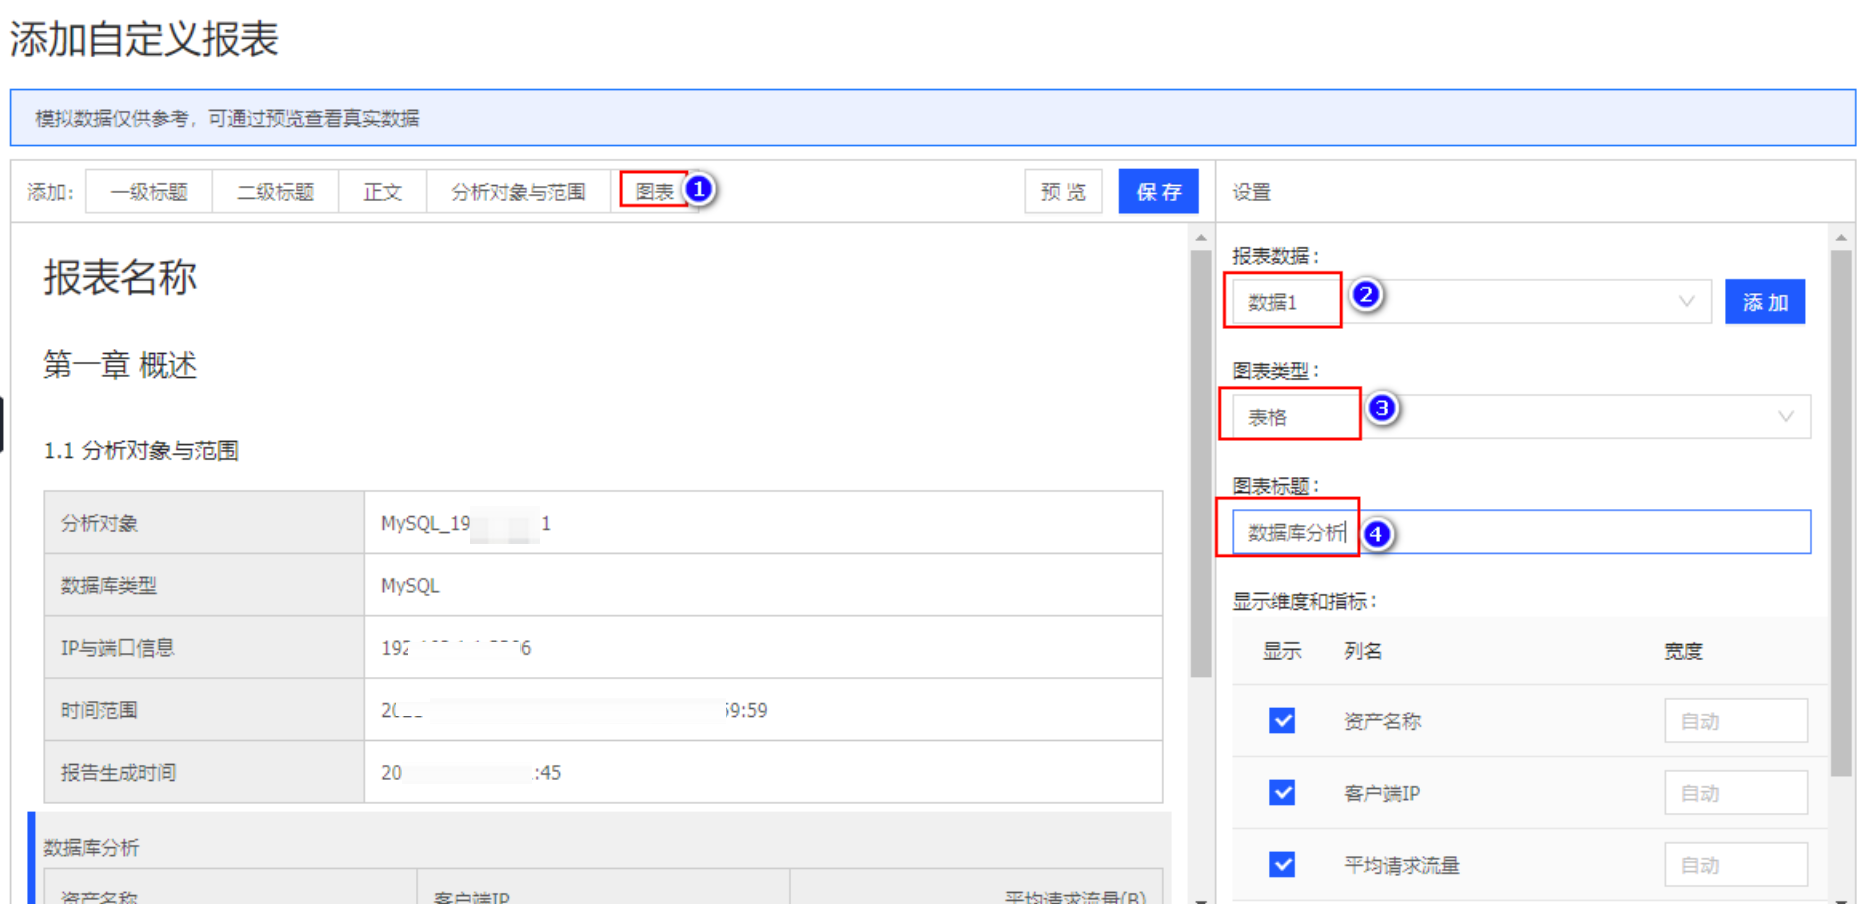Click the 显示 column header
1860x904 pixels.
(1282, 651)
